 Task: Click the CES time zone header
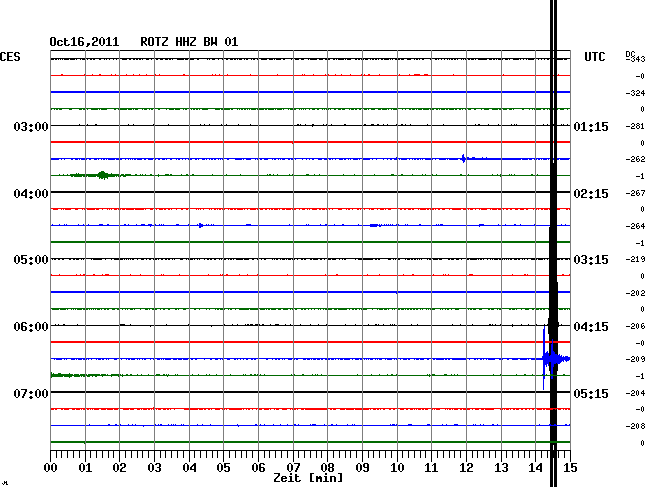click(10, 57)
